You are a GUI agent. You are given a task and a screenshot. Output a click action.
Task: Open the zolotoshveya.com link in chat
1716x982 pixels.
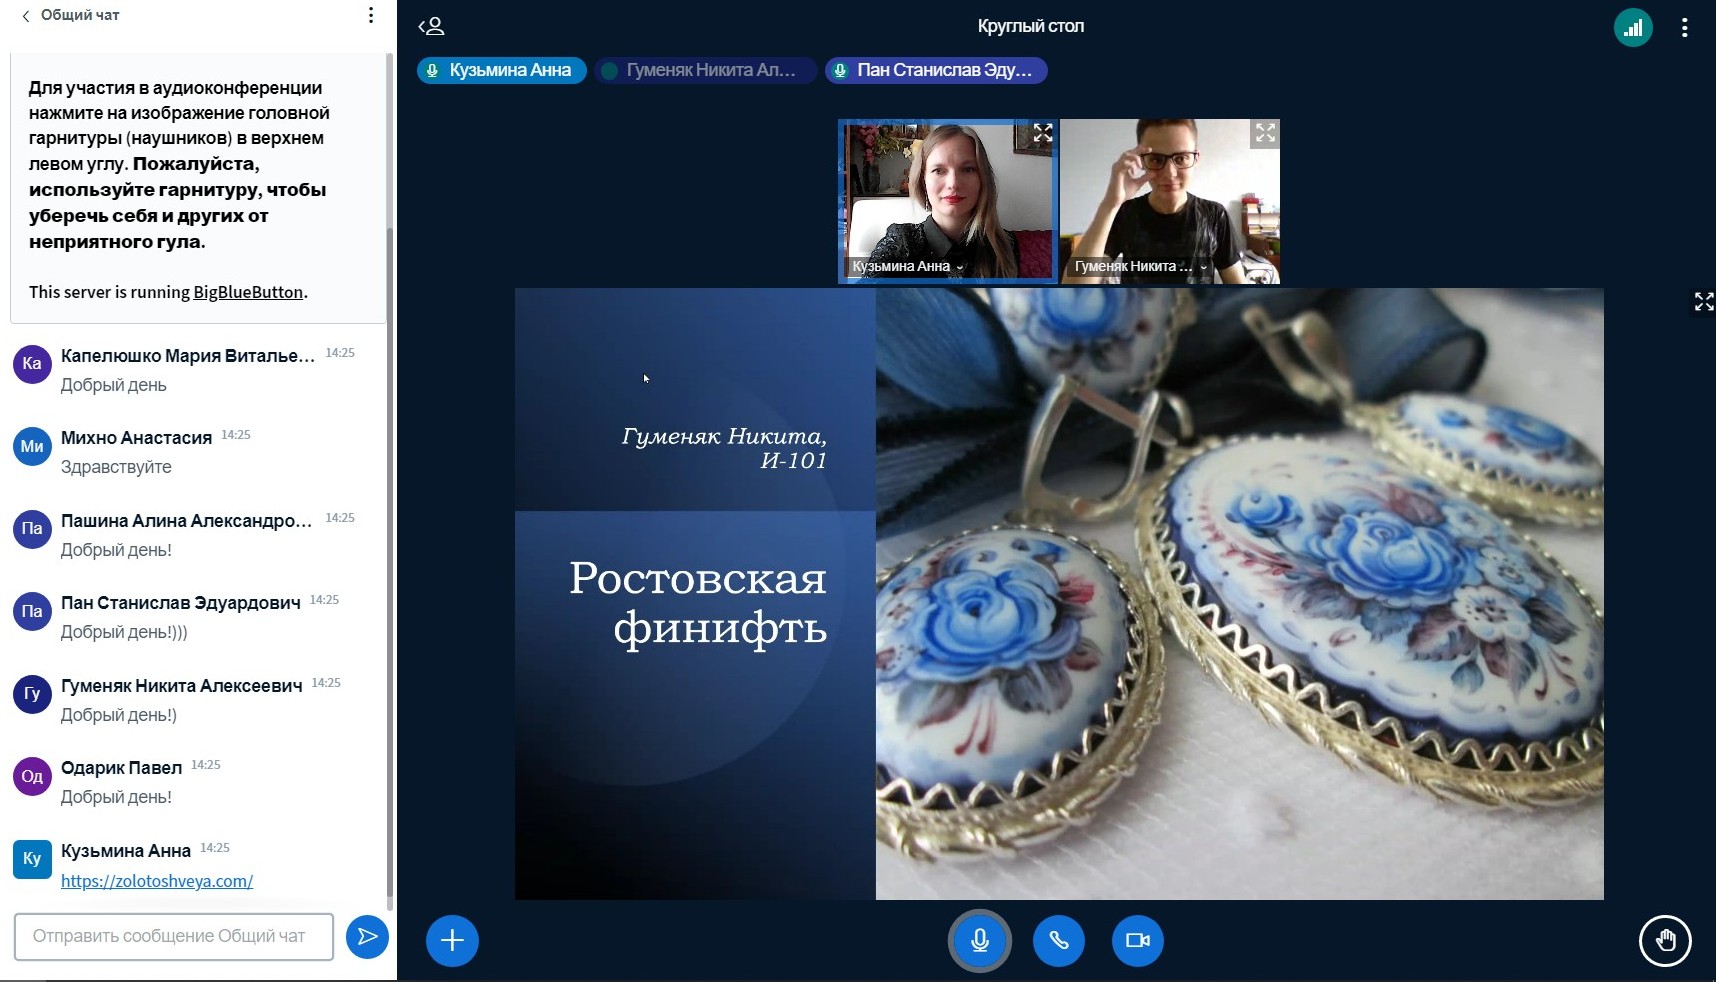click(157, 882)
